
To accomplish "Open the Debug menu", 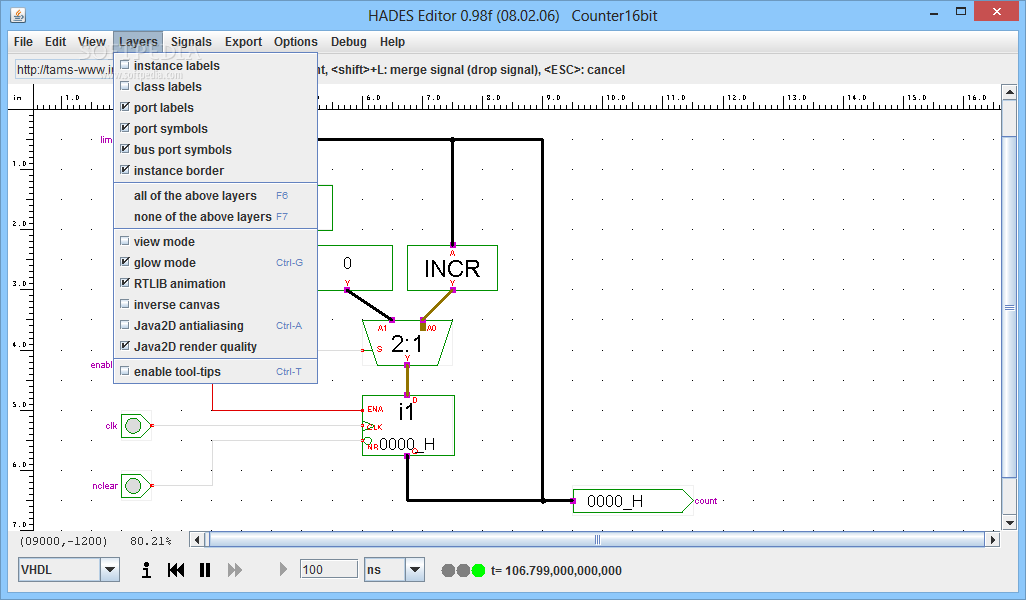I will click(x=349, y=42).
